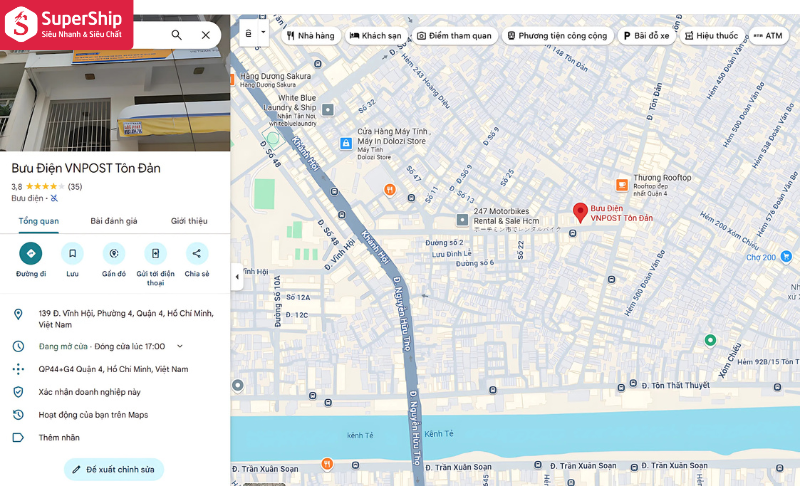The width and height of the screenshot is (800, 500).
Task: Open the Đường đi directions icon
Action: [x=31, y=254]
